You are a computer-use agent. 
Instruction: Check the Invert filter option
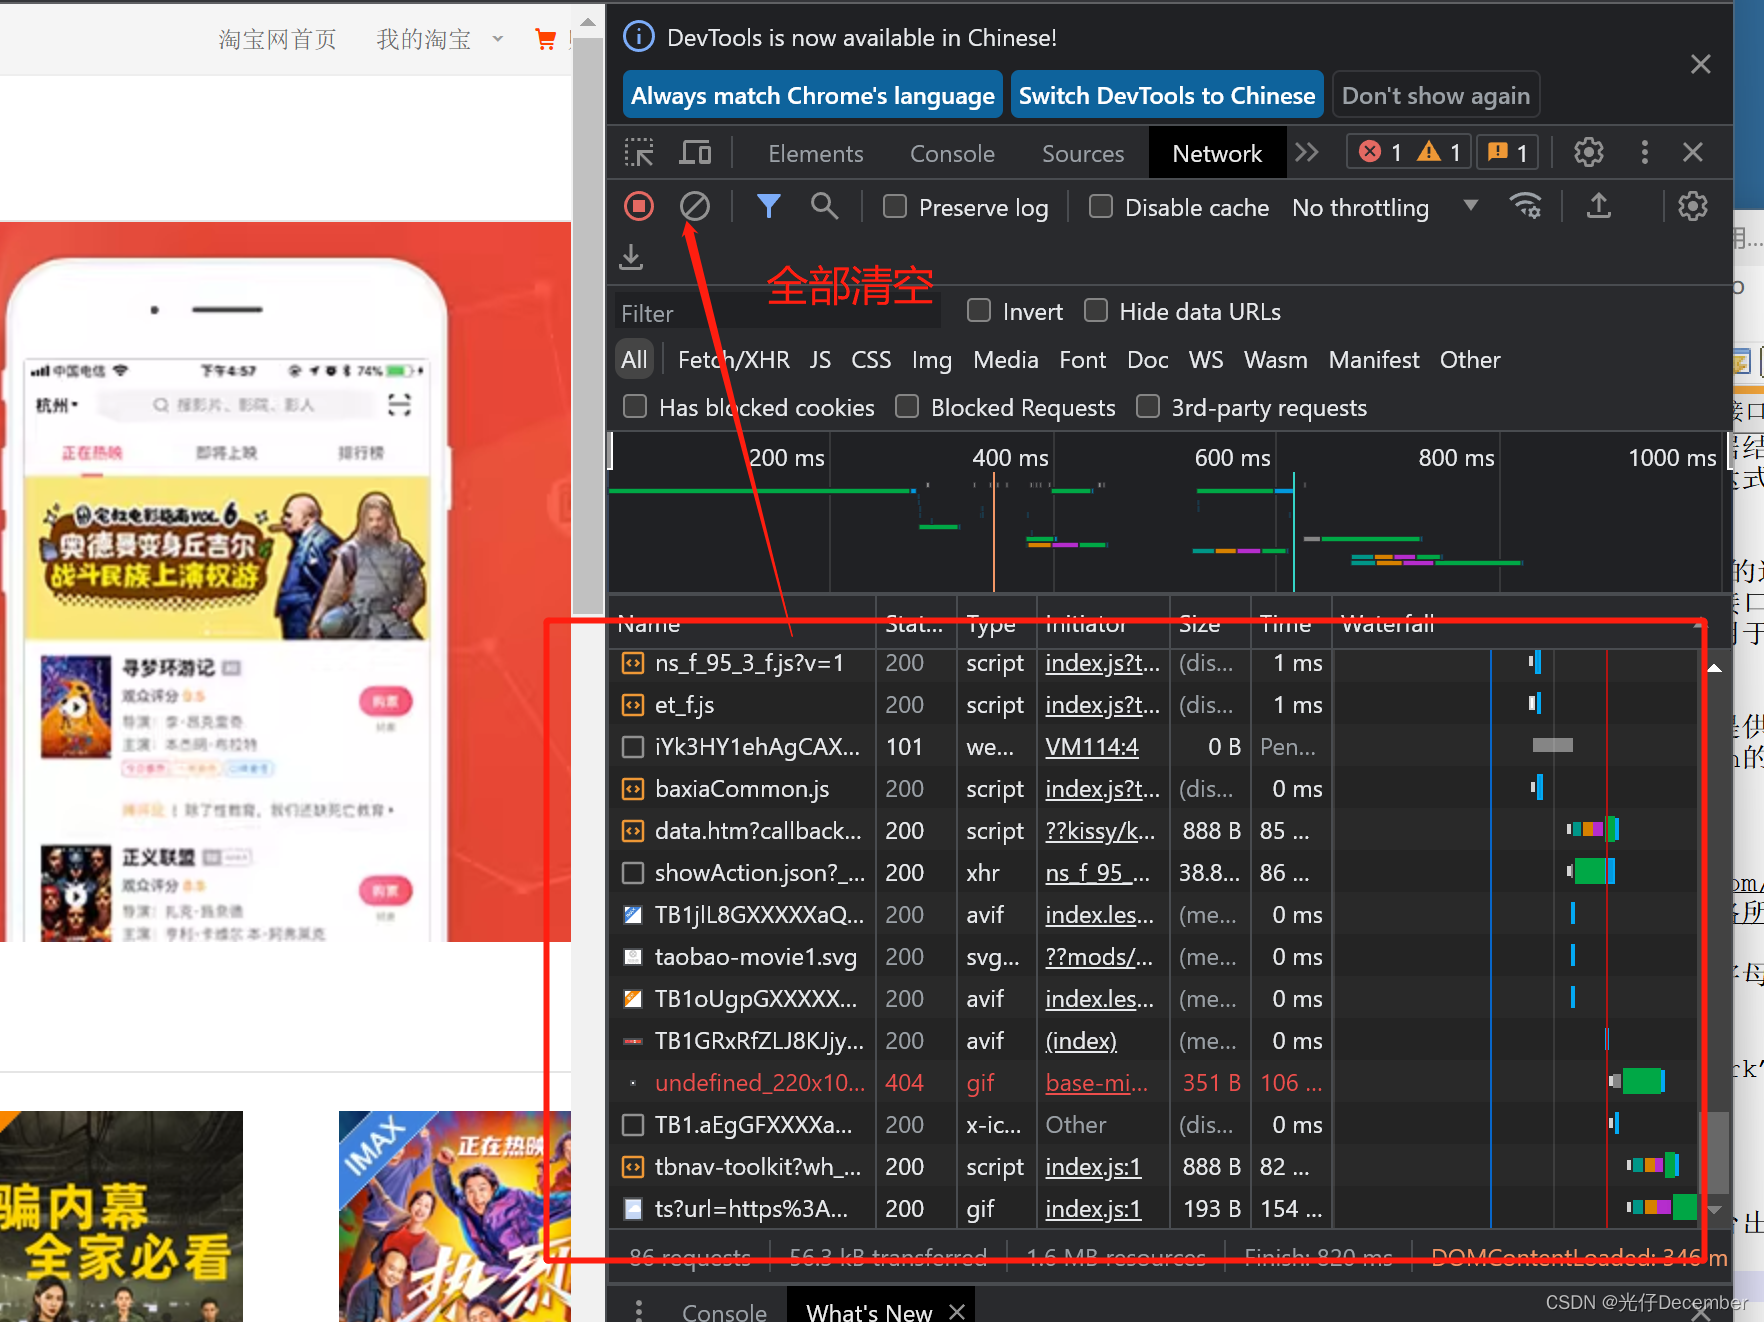(979, 310)
